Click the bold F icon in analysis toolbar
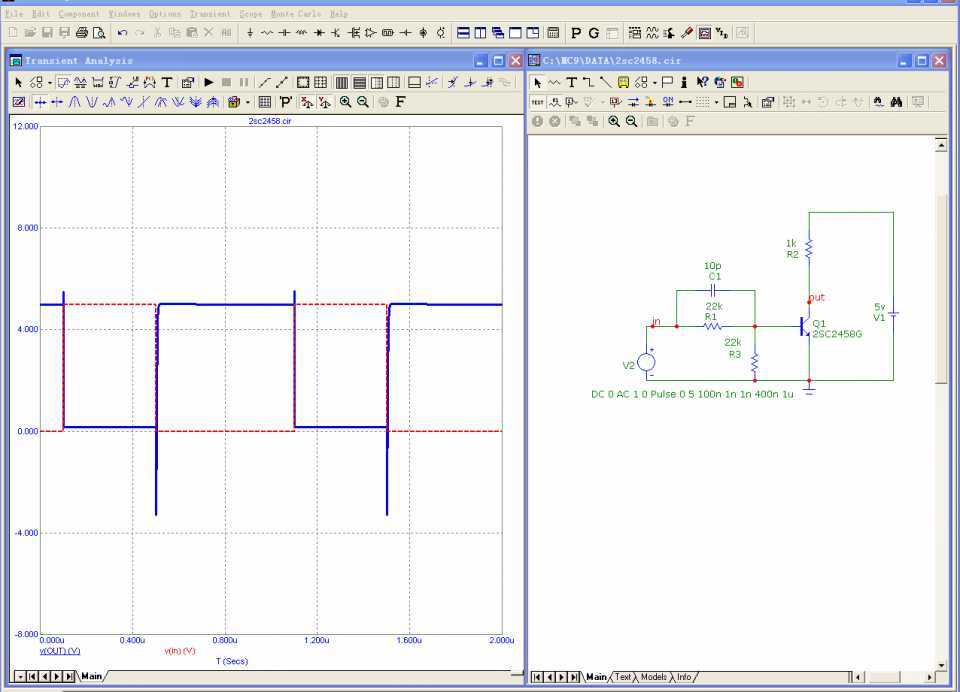 pos(400,102)
